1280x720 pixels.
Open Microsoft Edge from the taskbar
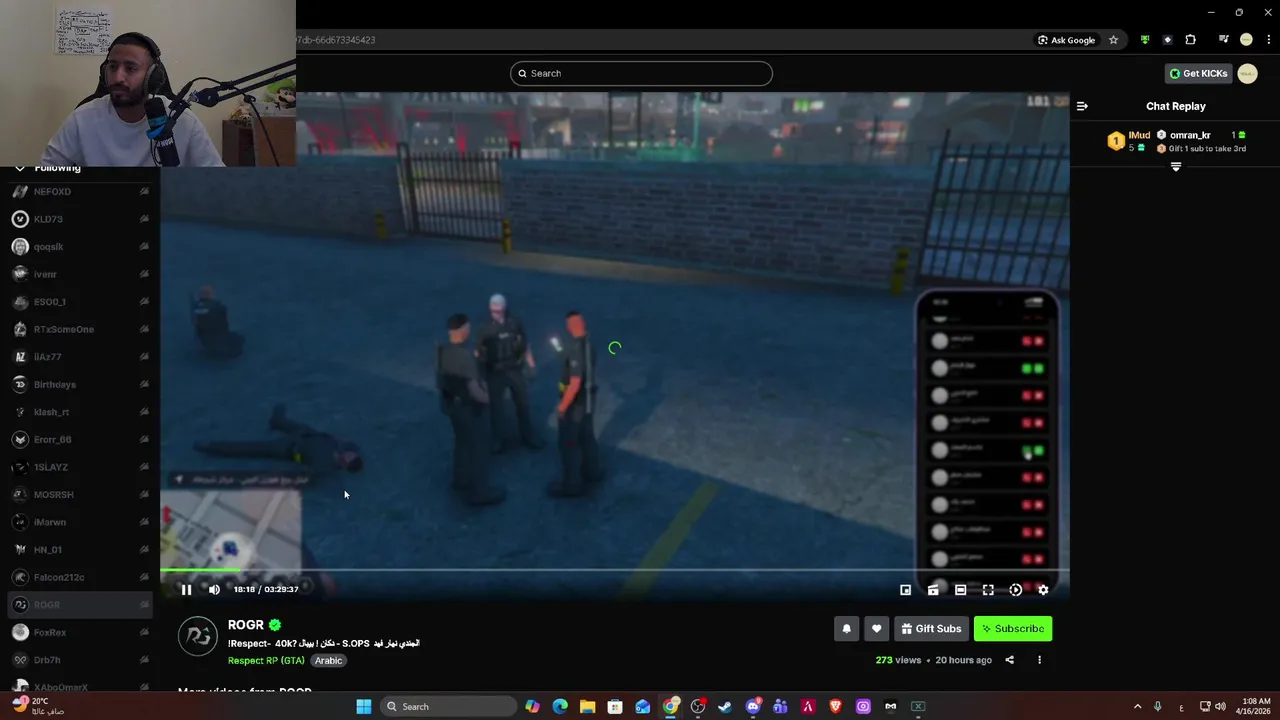560,707
